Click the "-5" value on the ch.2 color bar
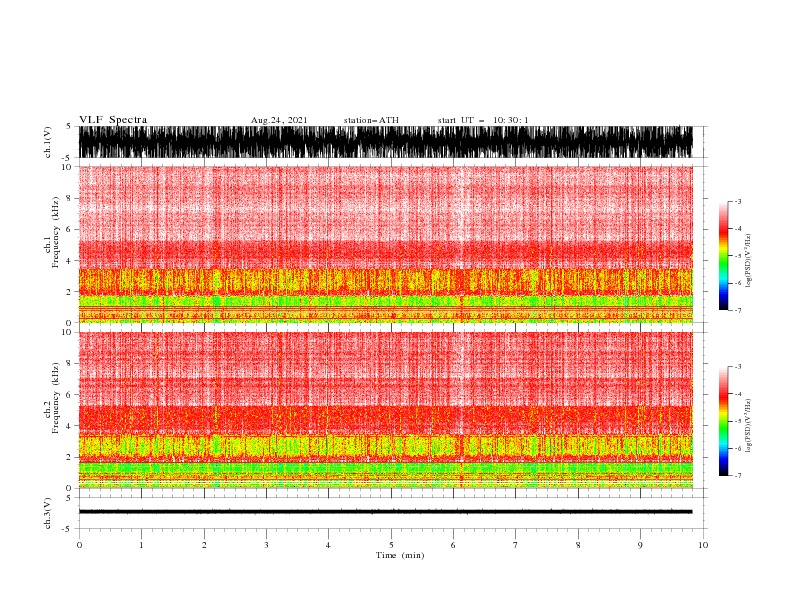792x612 pixels. (737, 421)
